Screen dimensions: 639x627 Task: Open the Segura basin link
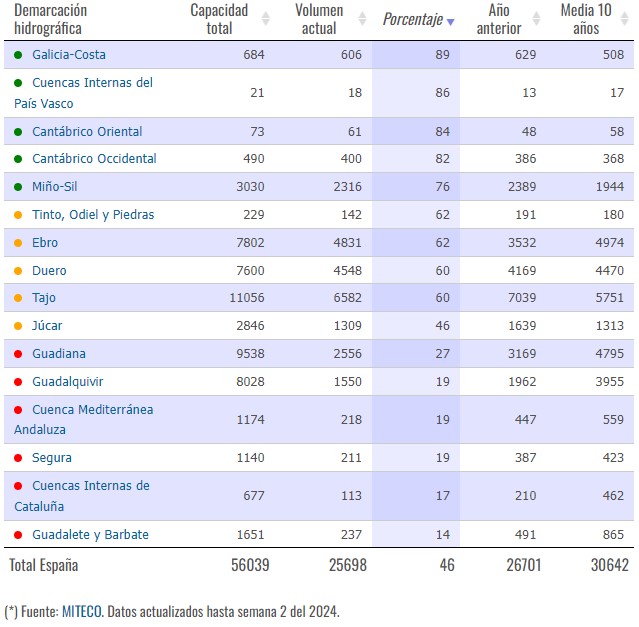point(52,458)
